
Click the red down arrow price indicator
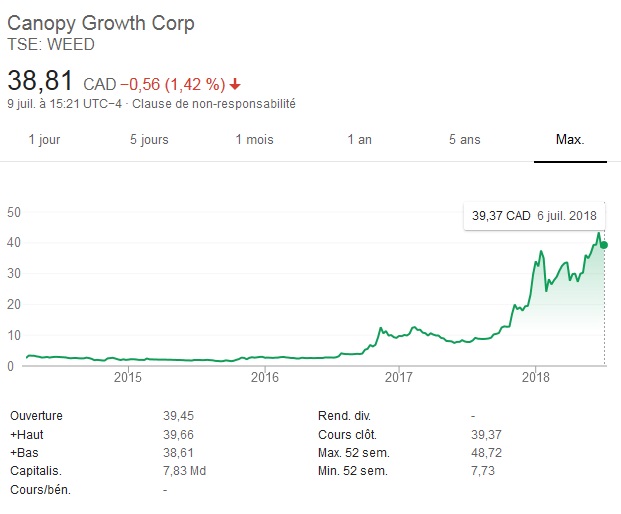click(235, 83)
